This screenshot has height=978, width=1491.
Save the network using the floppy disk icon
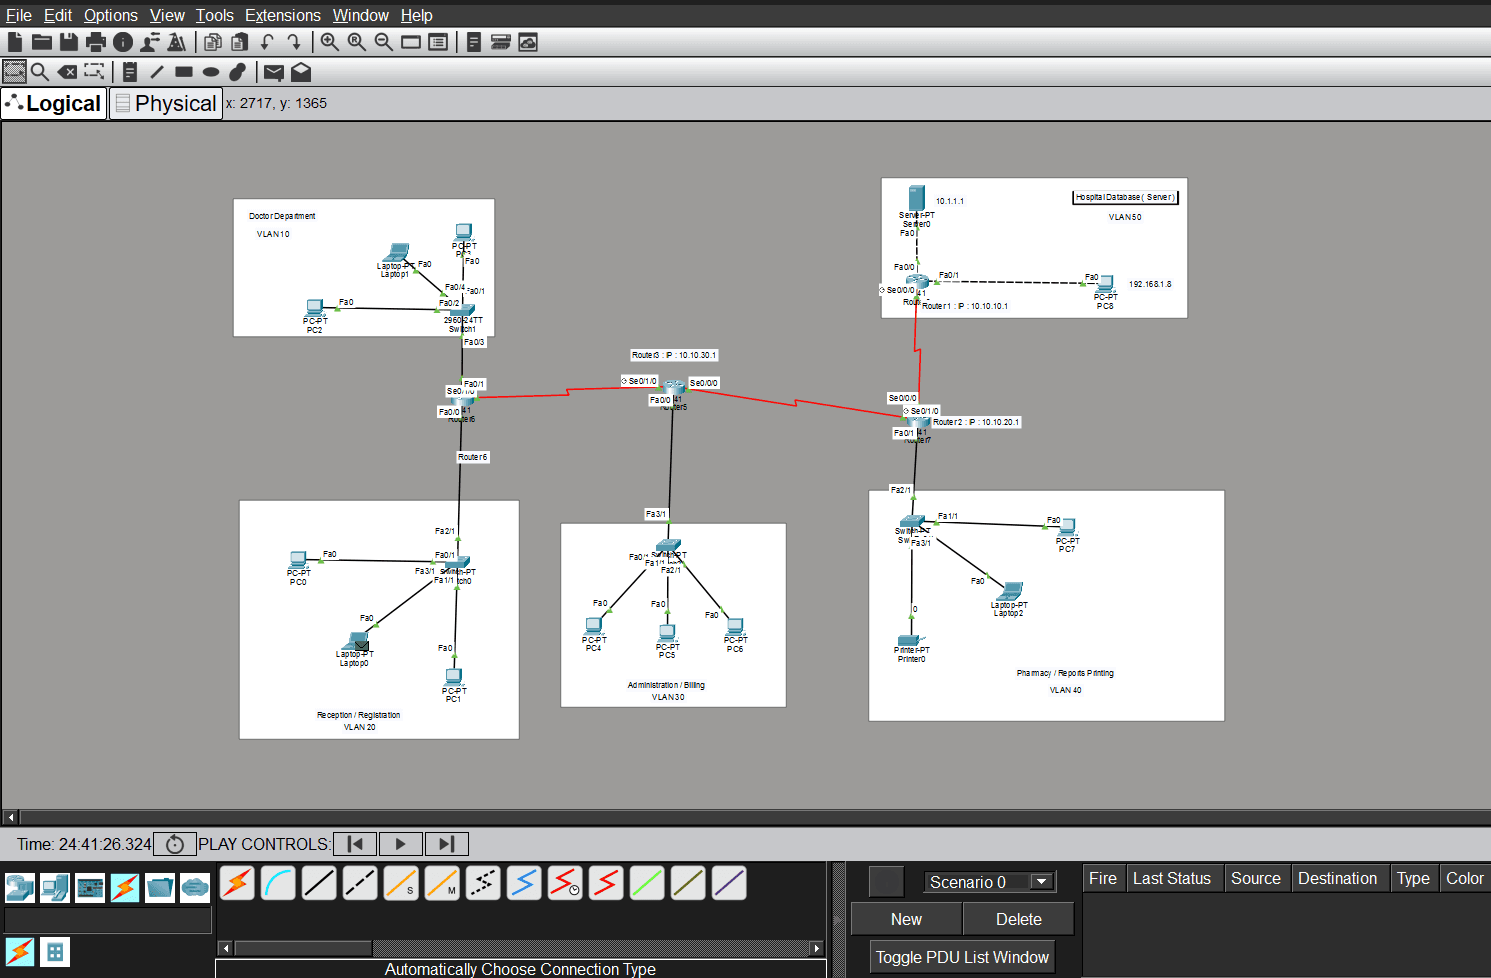(69, 42)
